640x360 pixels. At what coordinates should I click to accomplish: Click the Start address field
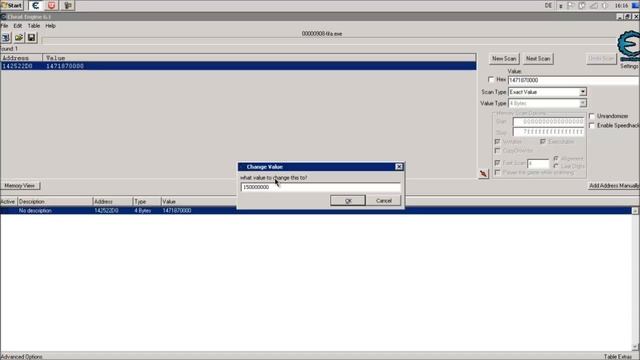(x=548, y=122)
